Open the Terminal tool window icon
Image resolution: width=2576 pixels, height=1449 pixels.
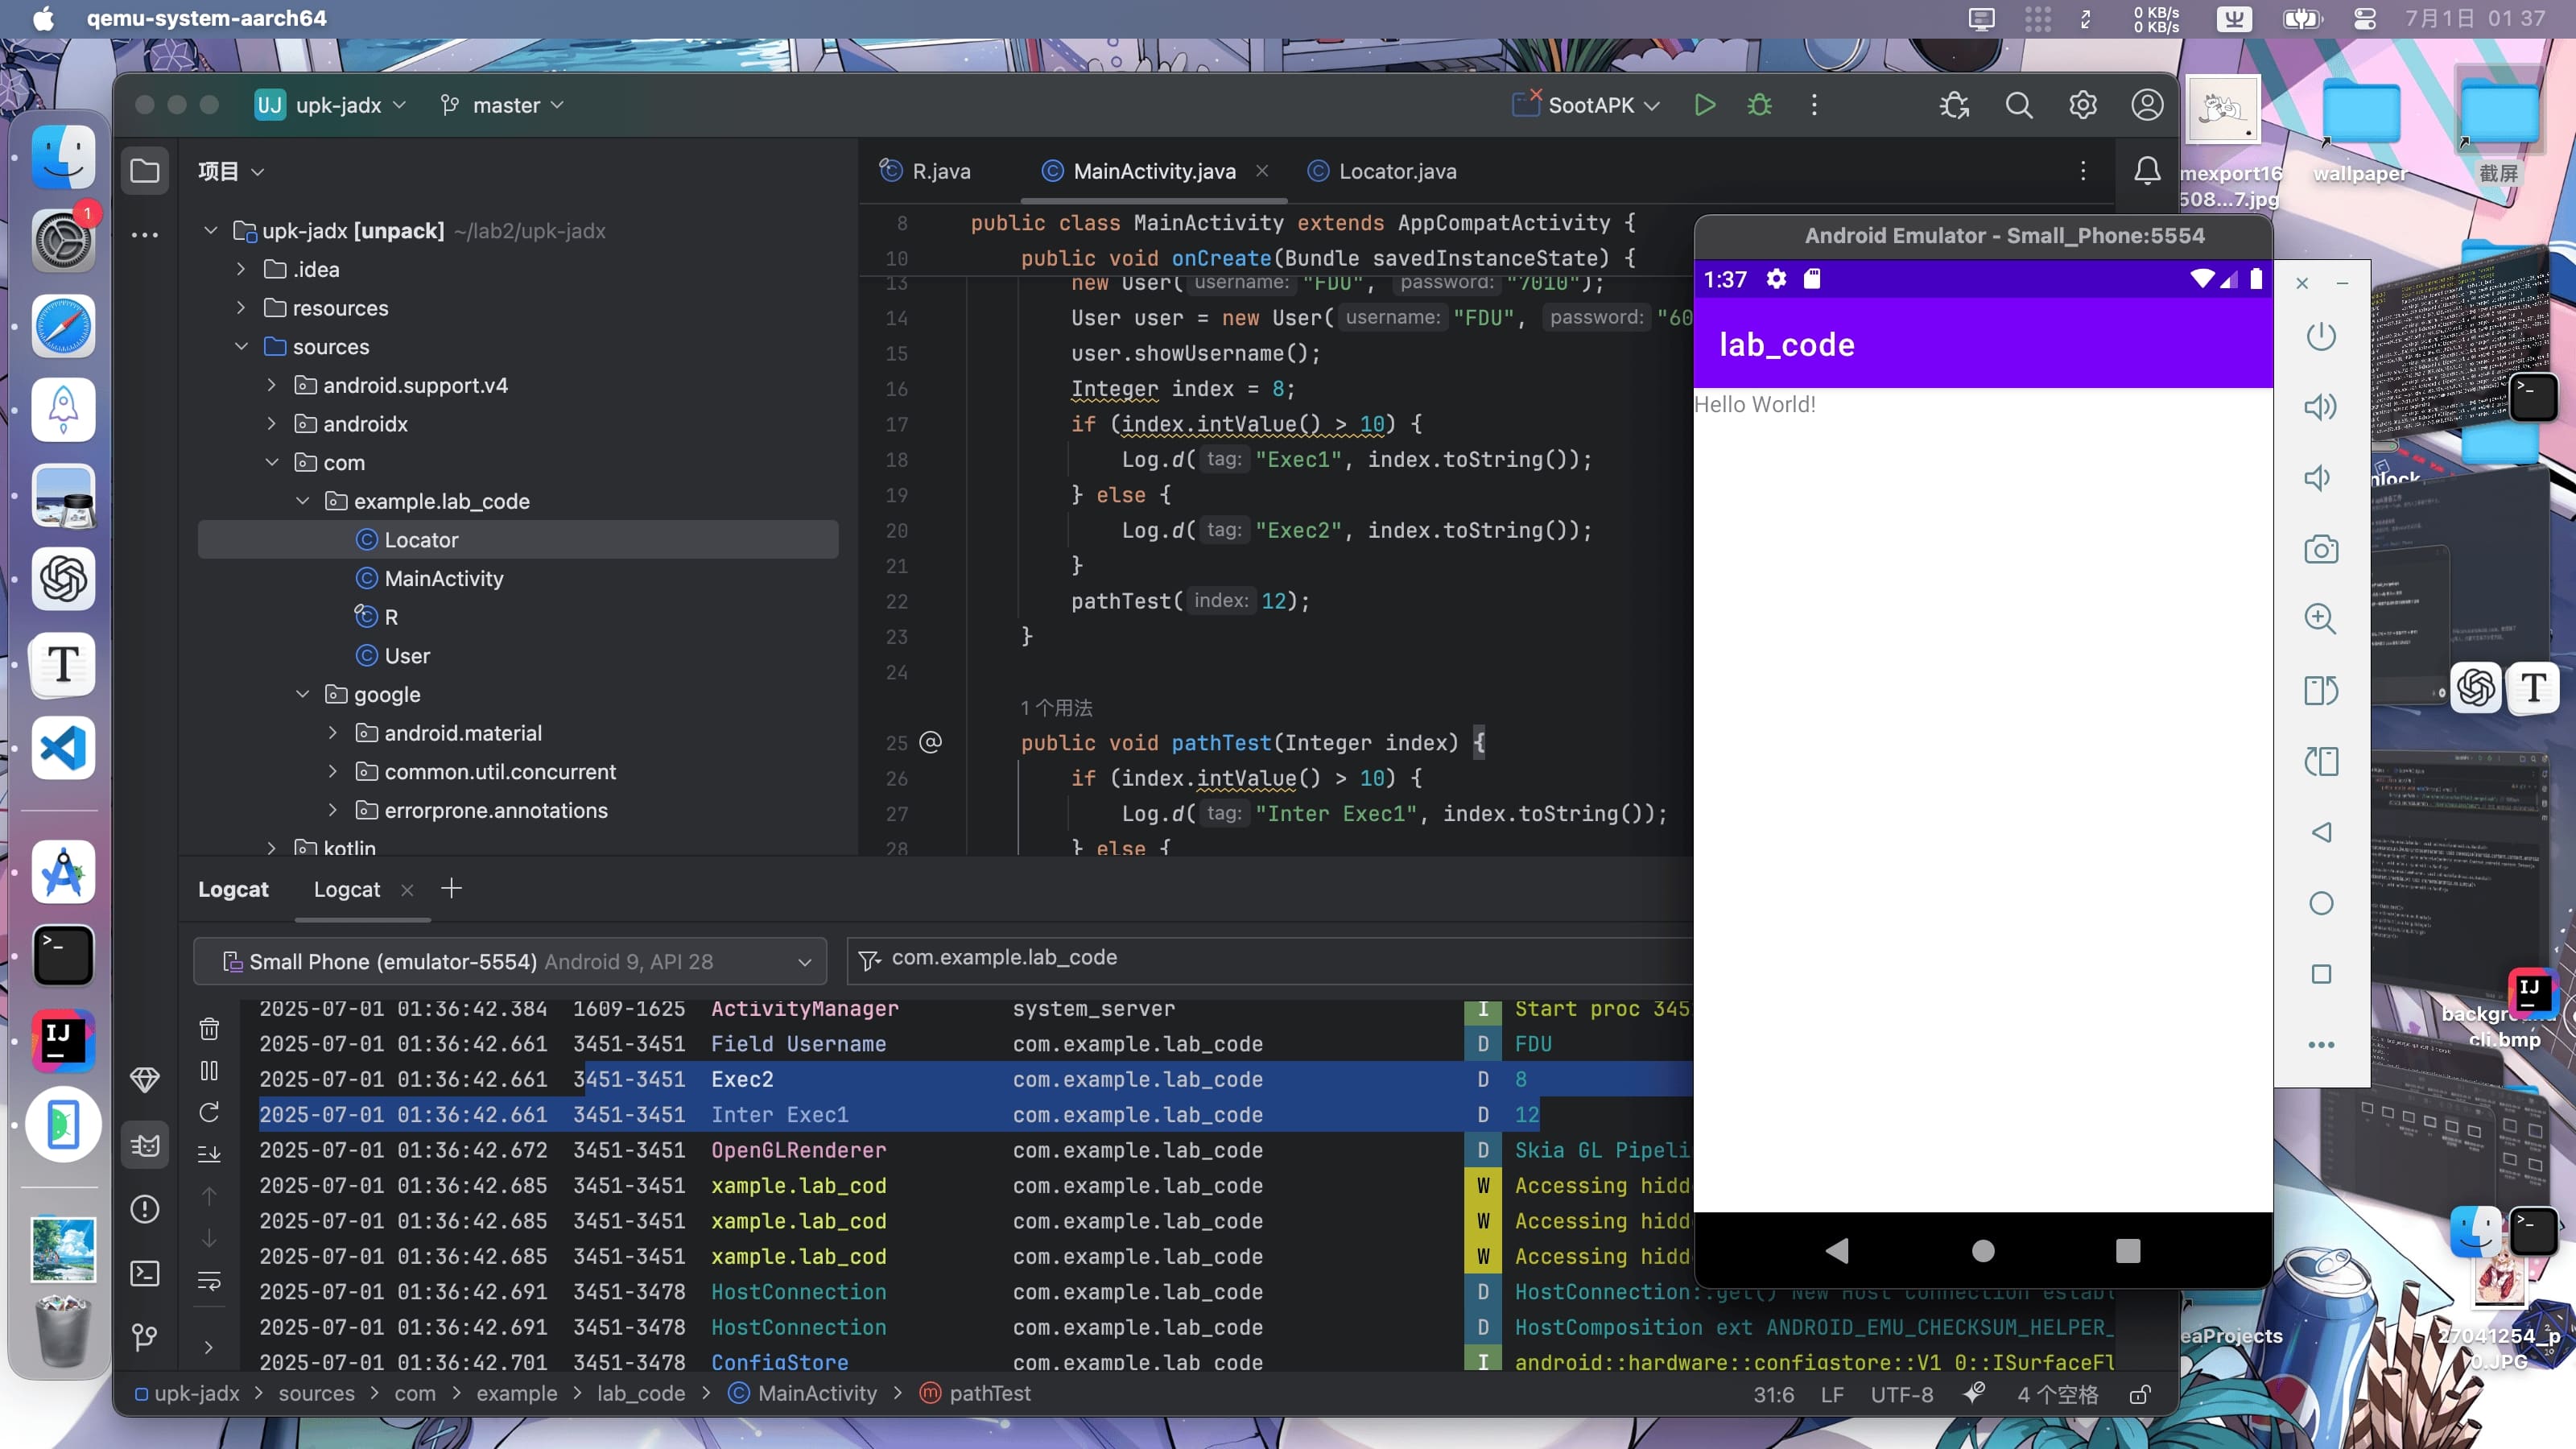[x=145, y=1273]
